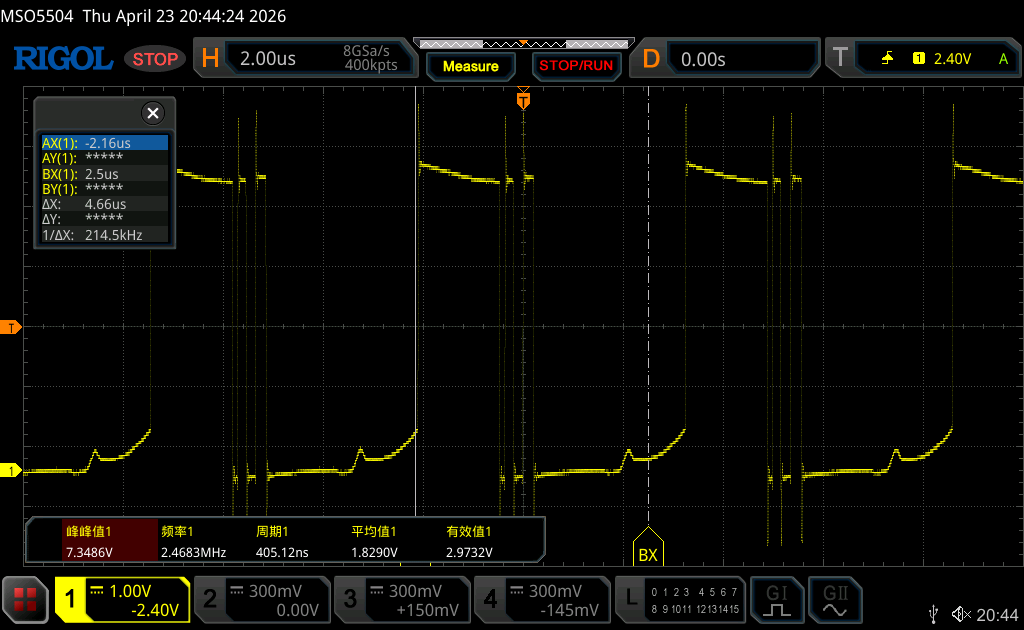Close the cursor measurement panel
1024x630 pixels.
[153, 113]
